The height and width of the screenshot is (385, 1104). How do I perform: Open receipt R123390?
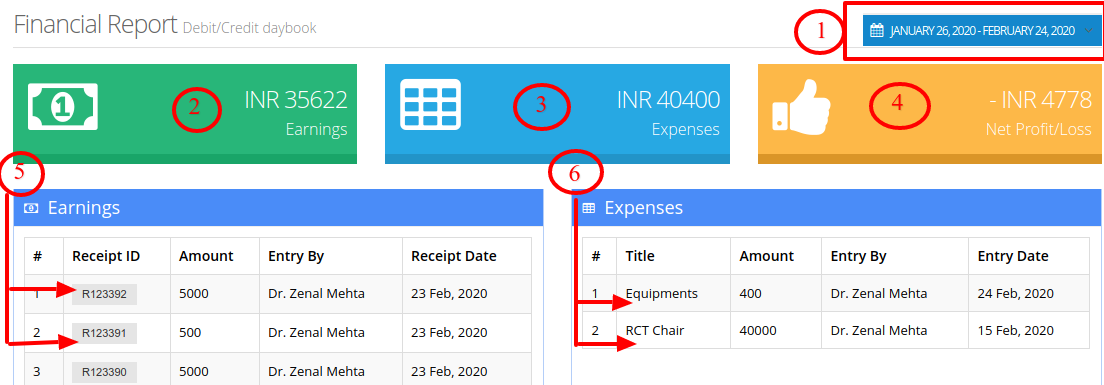(x=104, y=372)
